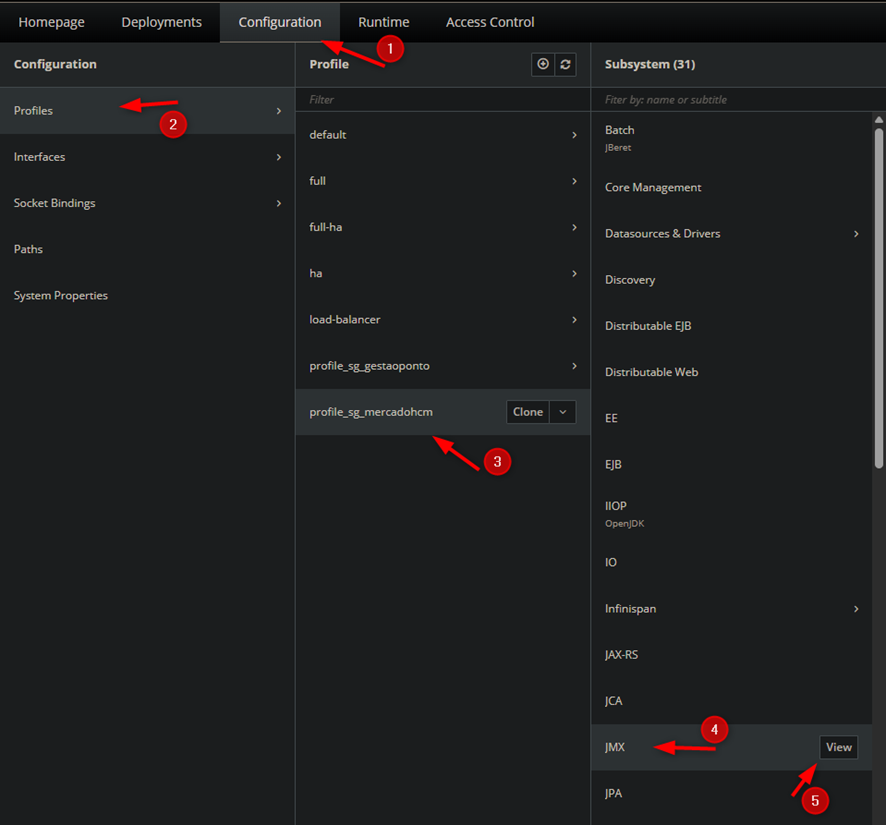Click the Profile filter input field
This screenshot has height=825, width=886.
pos(440,100)
